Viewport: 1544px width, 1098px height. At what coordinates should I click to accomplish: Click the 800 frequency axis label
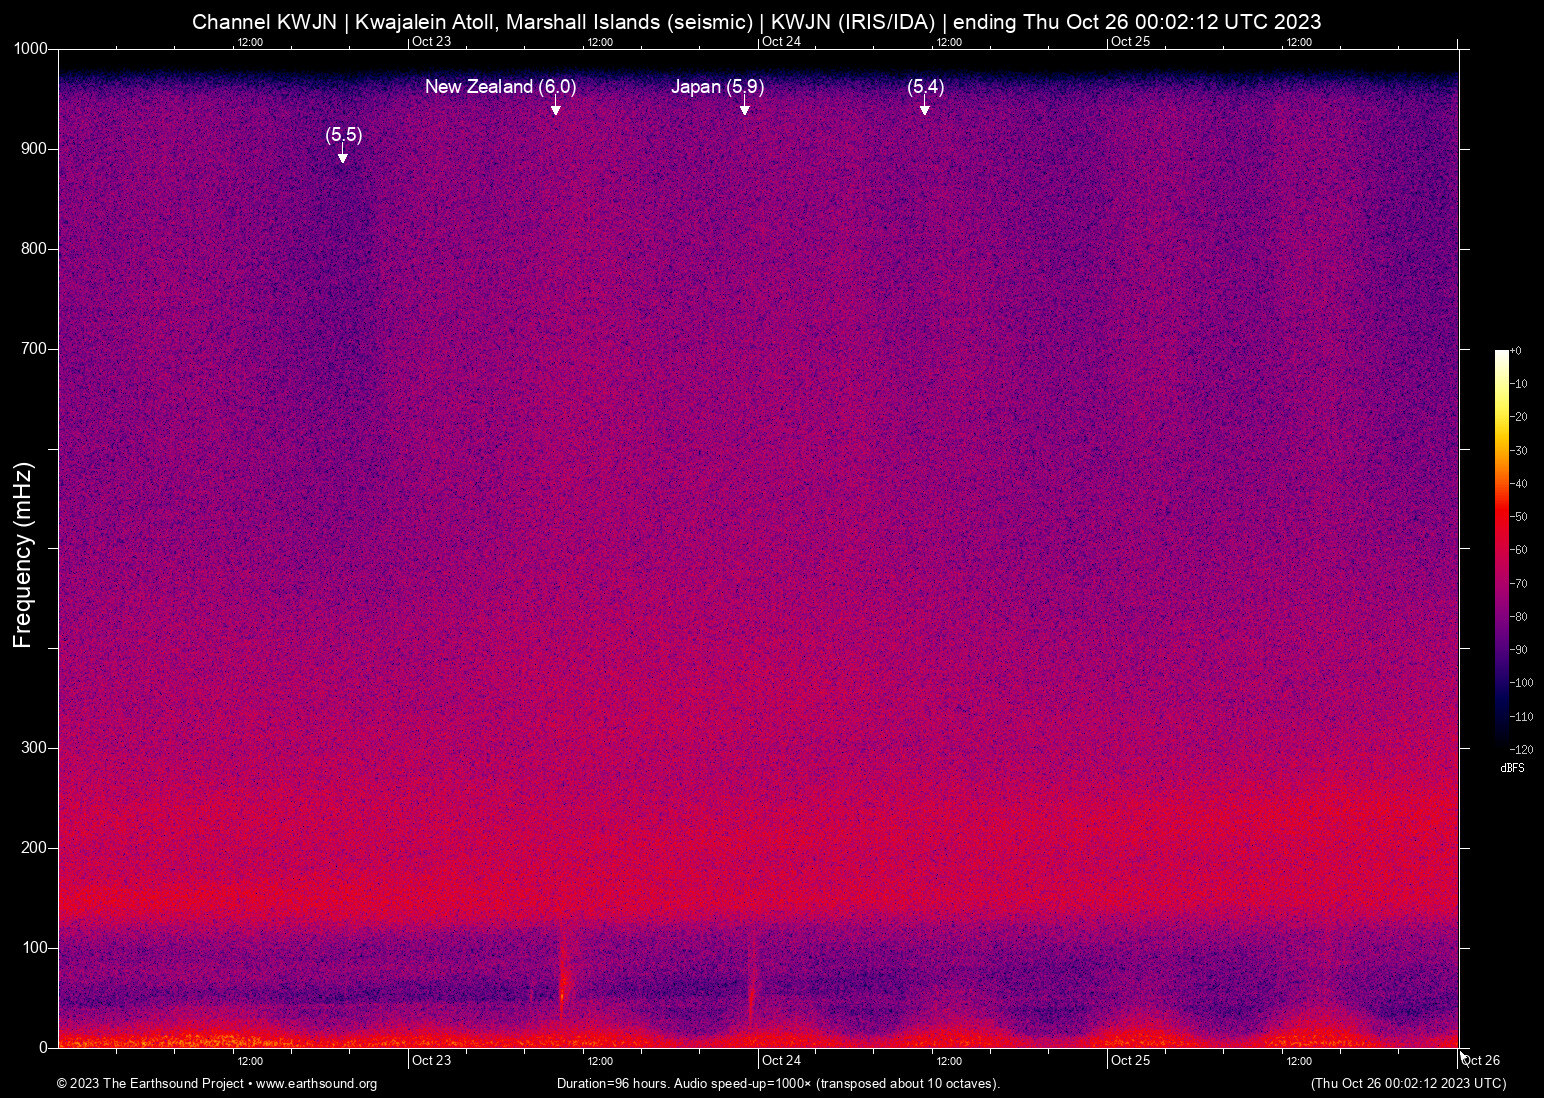(x=34, y=249)
